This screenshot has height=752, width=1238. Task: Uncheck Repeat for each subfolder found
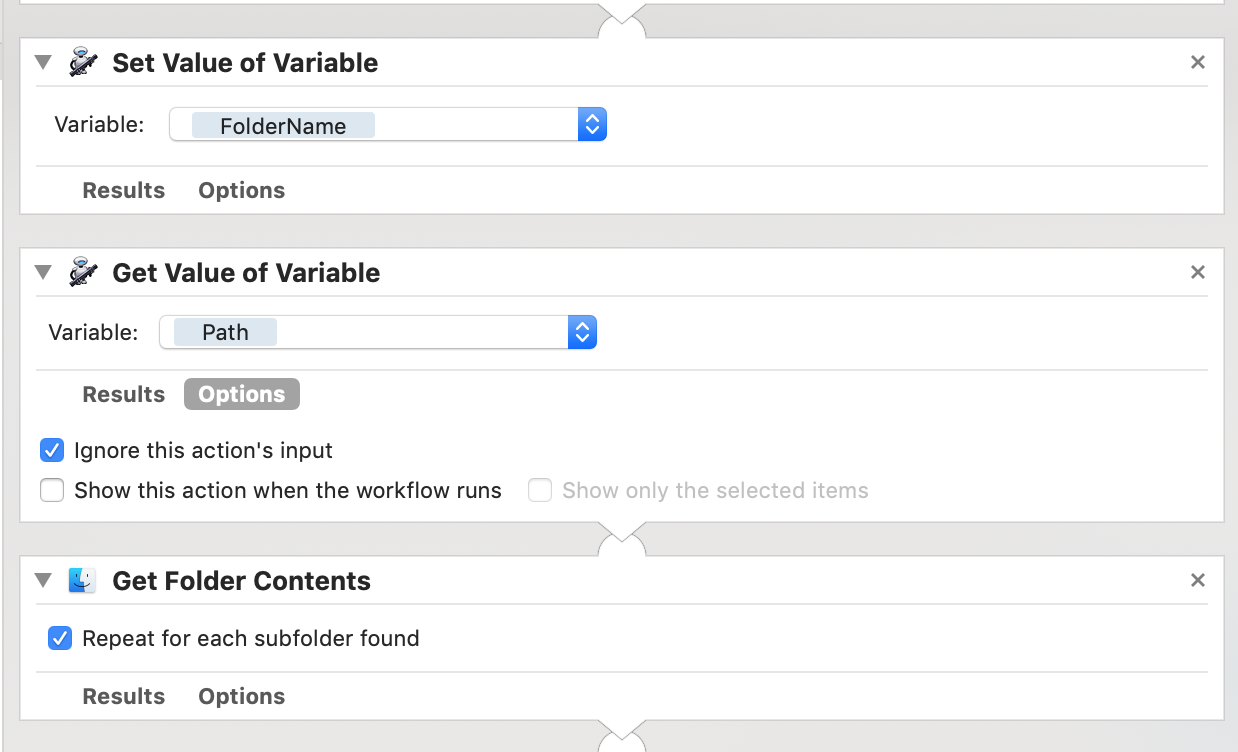tap(60, 638)
